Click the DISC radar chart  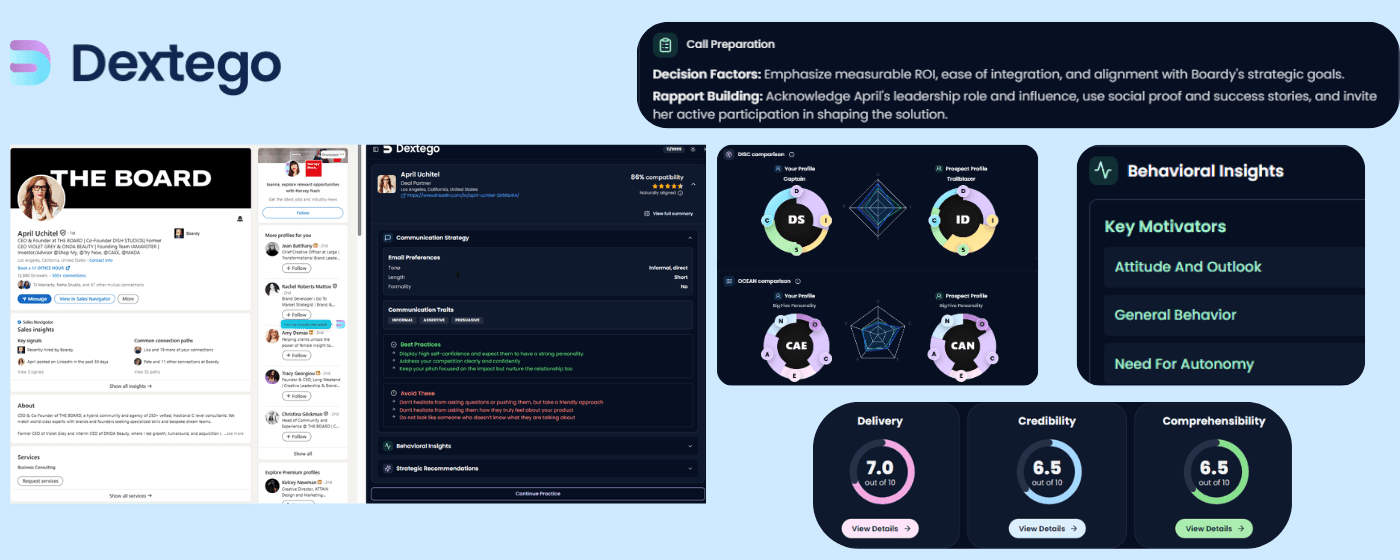point(876,210)
